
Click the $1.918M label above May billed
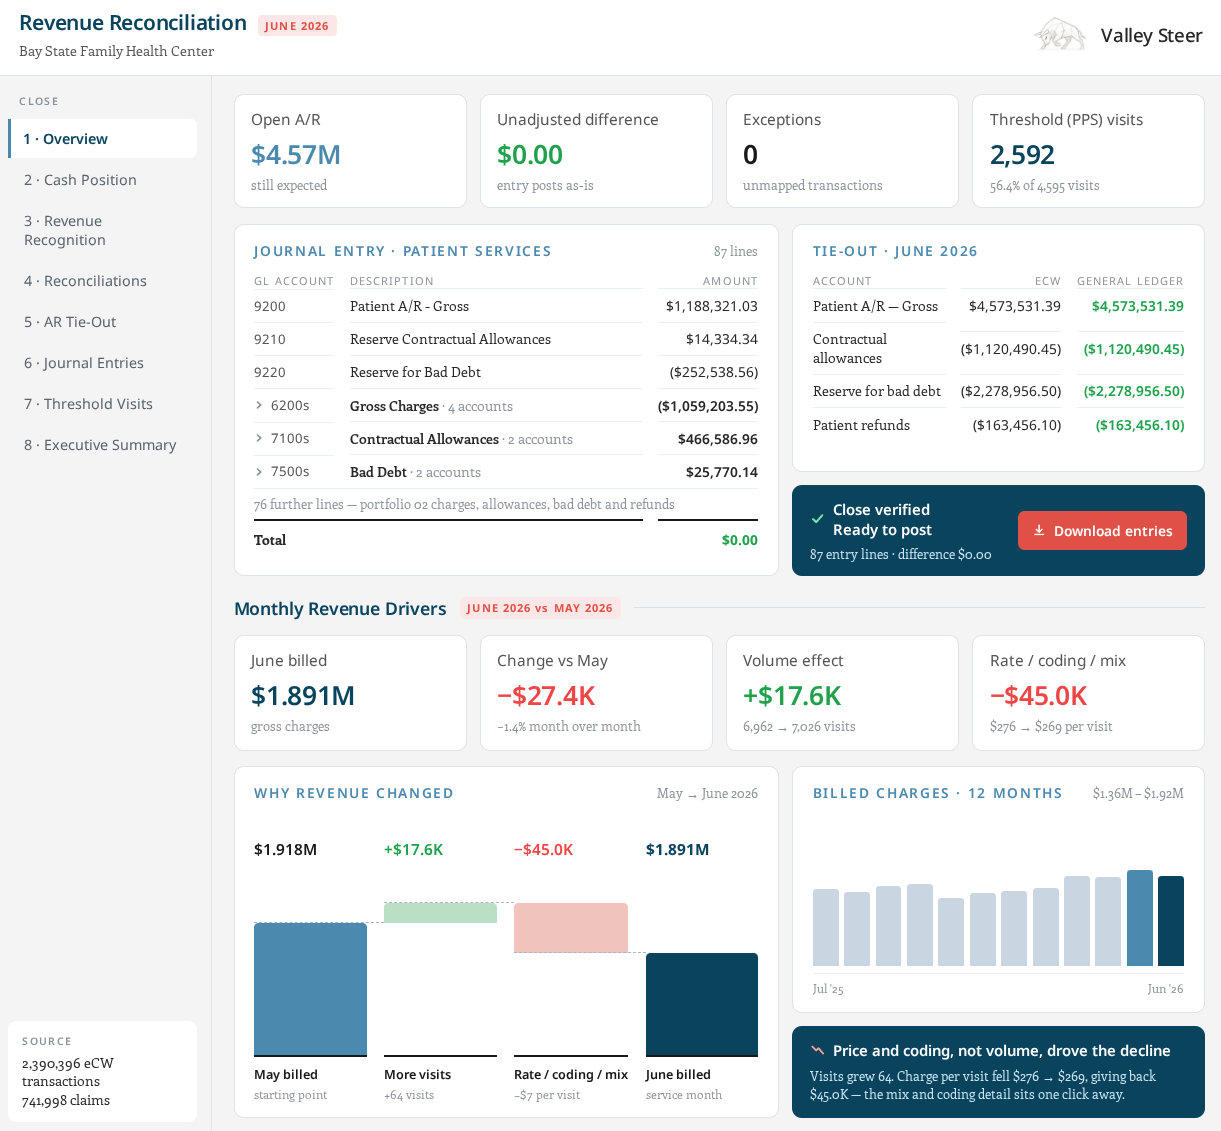[x=285, y=849]
